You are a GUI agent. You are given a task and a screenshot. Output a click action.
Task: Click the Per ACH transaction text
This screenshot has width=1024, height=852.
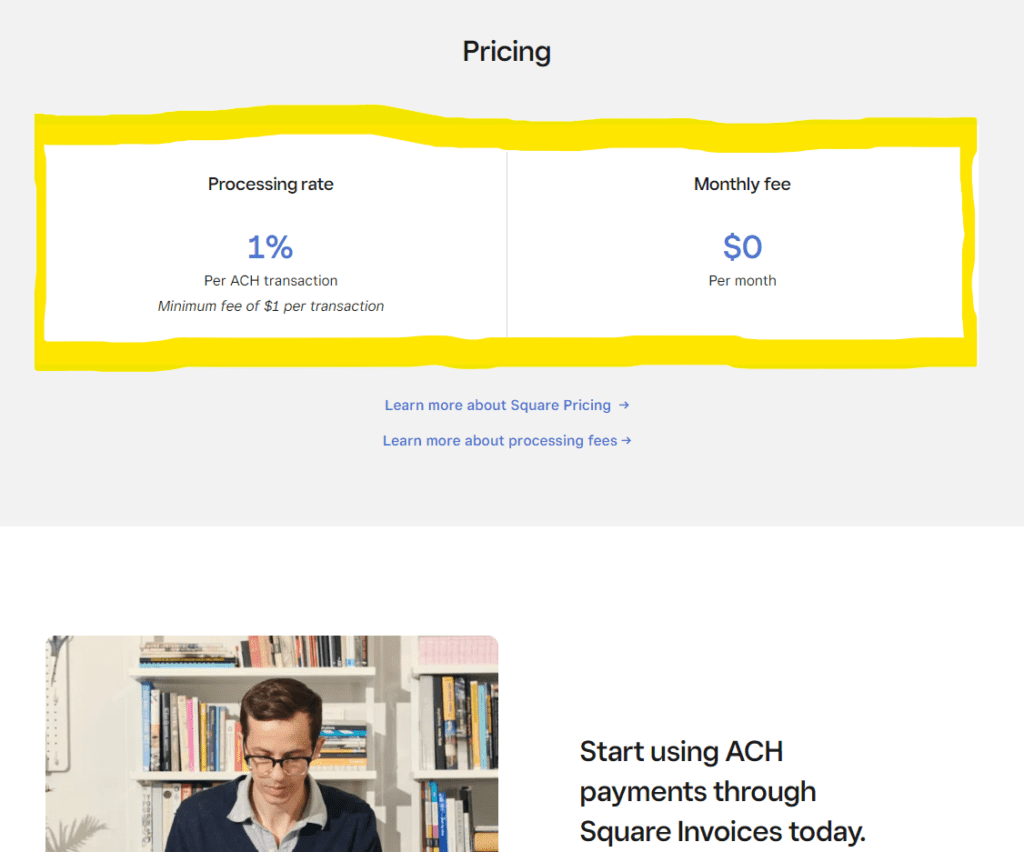pos(271,281)
